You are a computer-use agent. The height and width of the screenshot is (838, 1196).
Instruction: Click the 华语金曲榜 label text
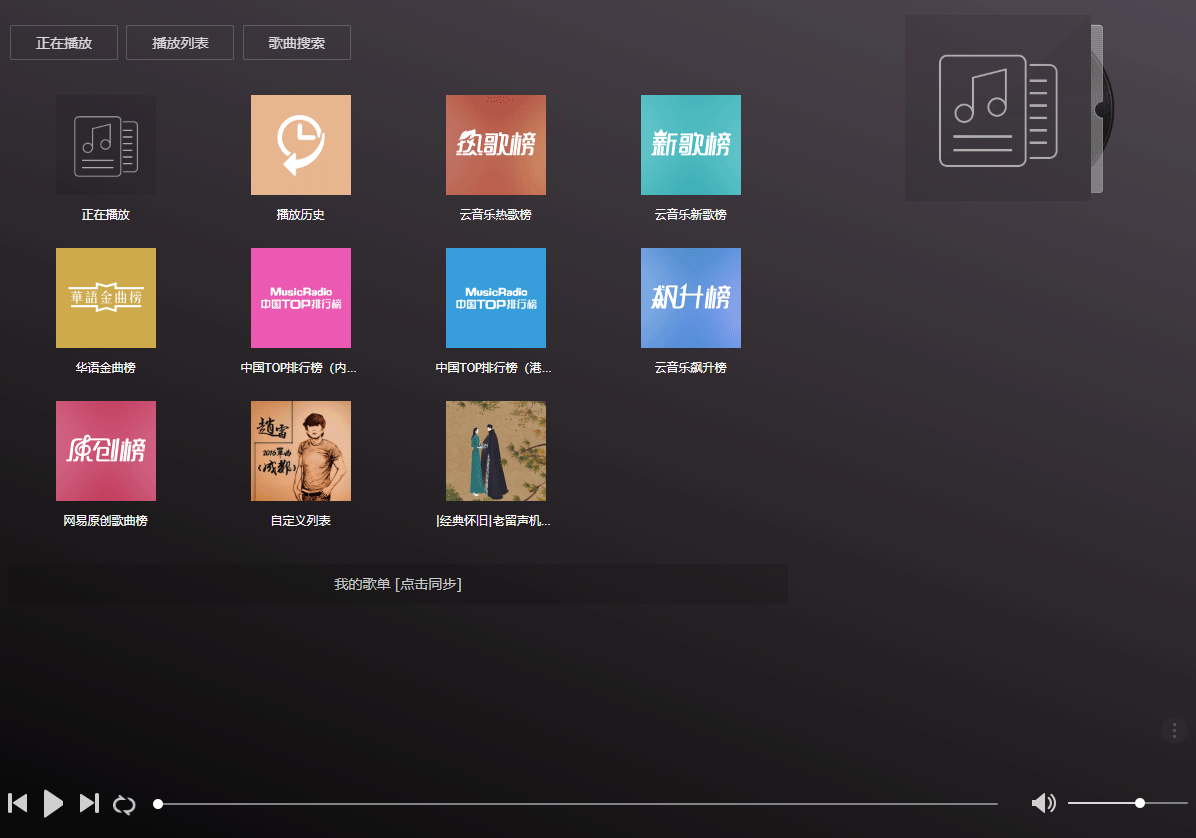[106, 368]
